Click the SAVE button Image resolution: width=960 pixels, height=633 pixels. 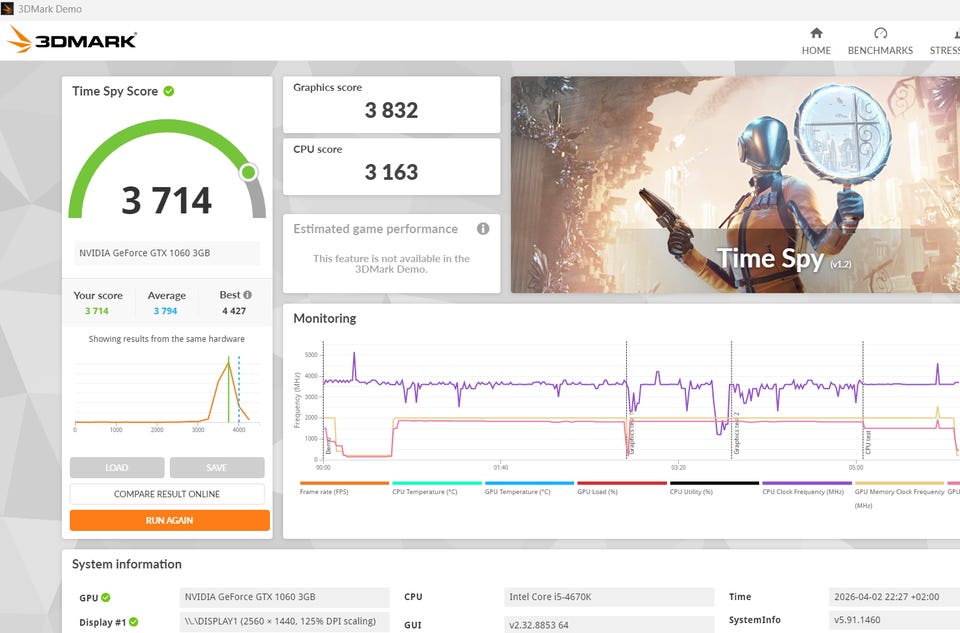(x=217, y=468)
